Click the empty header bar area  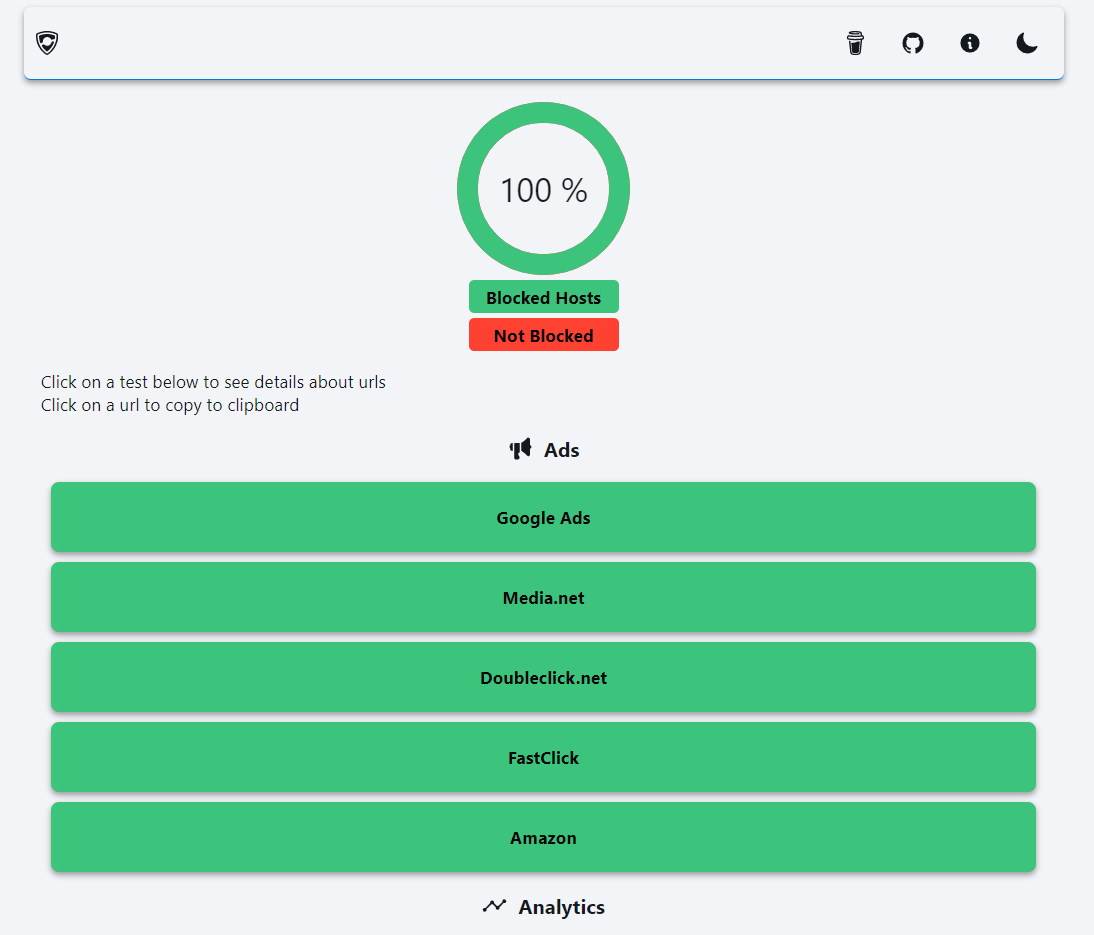point(450,43)
